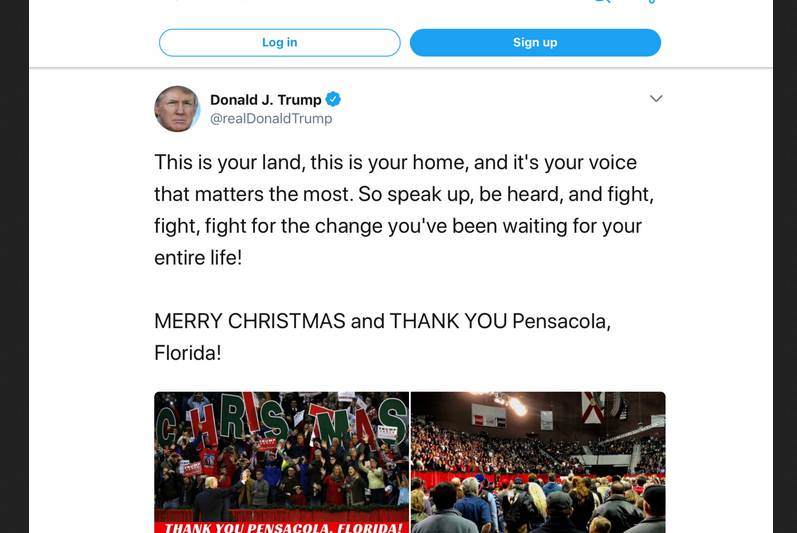Image resolution: width=797 pixels, height=533 pixels.
Task: Click the bright spotlight in arena photo
Action: tap(517, 406)
